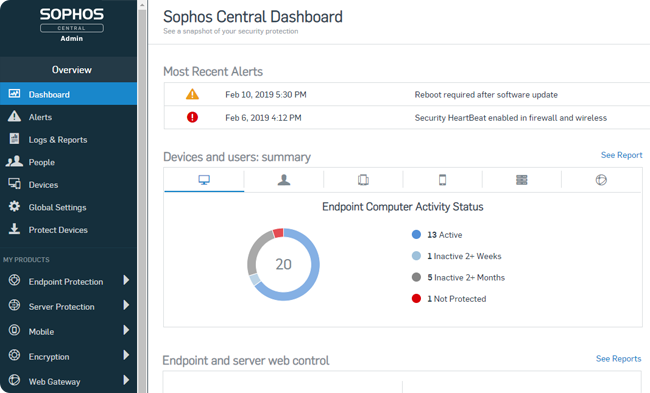This screenshot has height=393, width=650.
Task: Click the Protect Devices download icon
Action: pyautogui.click(x=15, y=229)
